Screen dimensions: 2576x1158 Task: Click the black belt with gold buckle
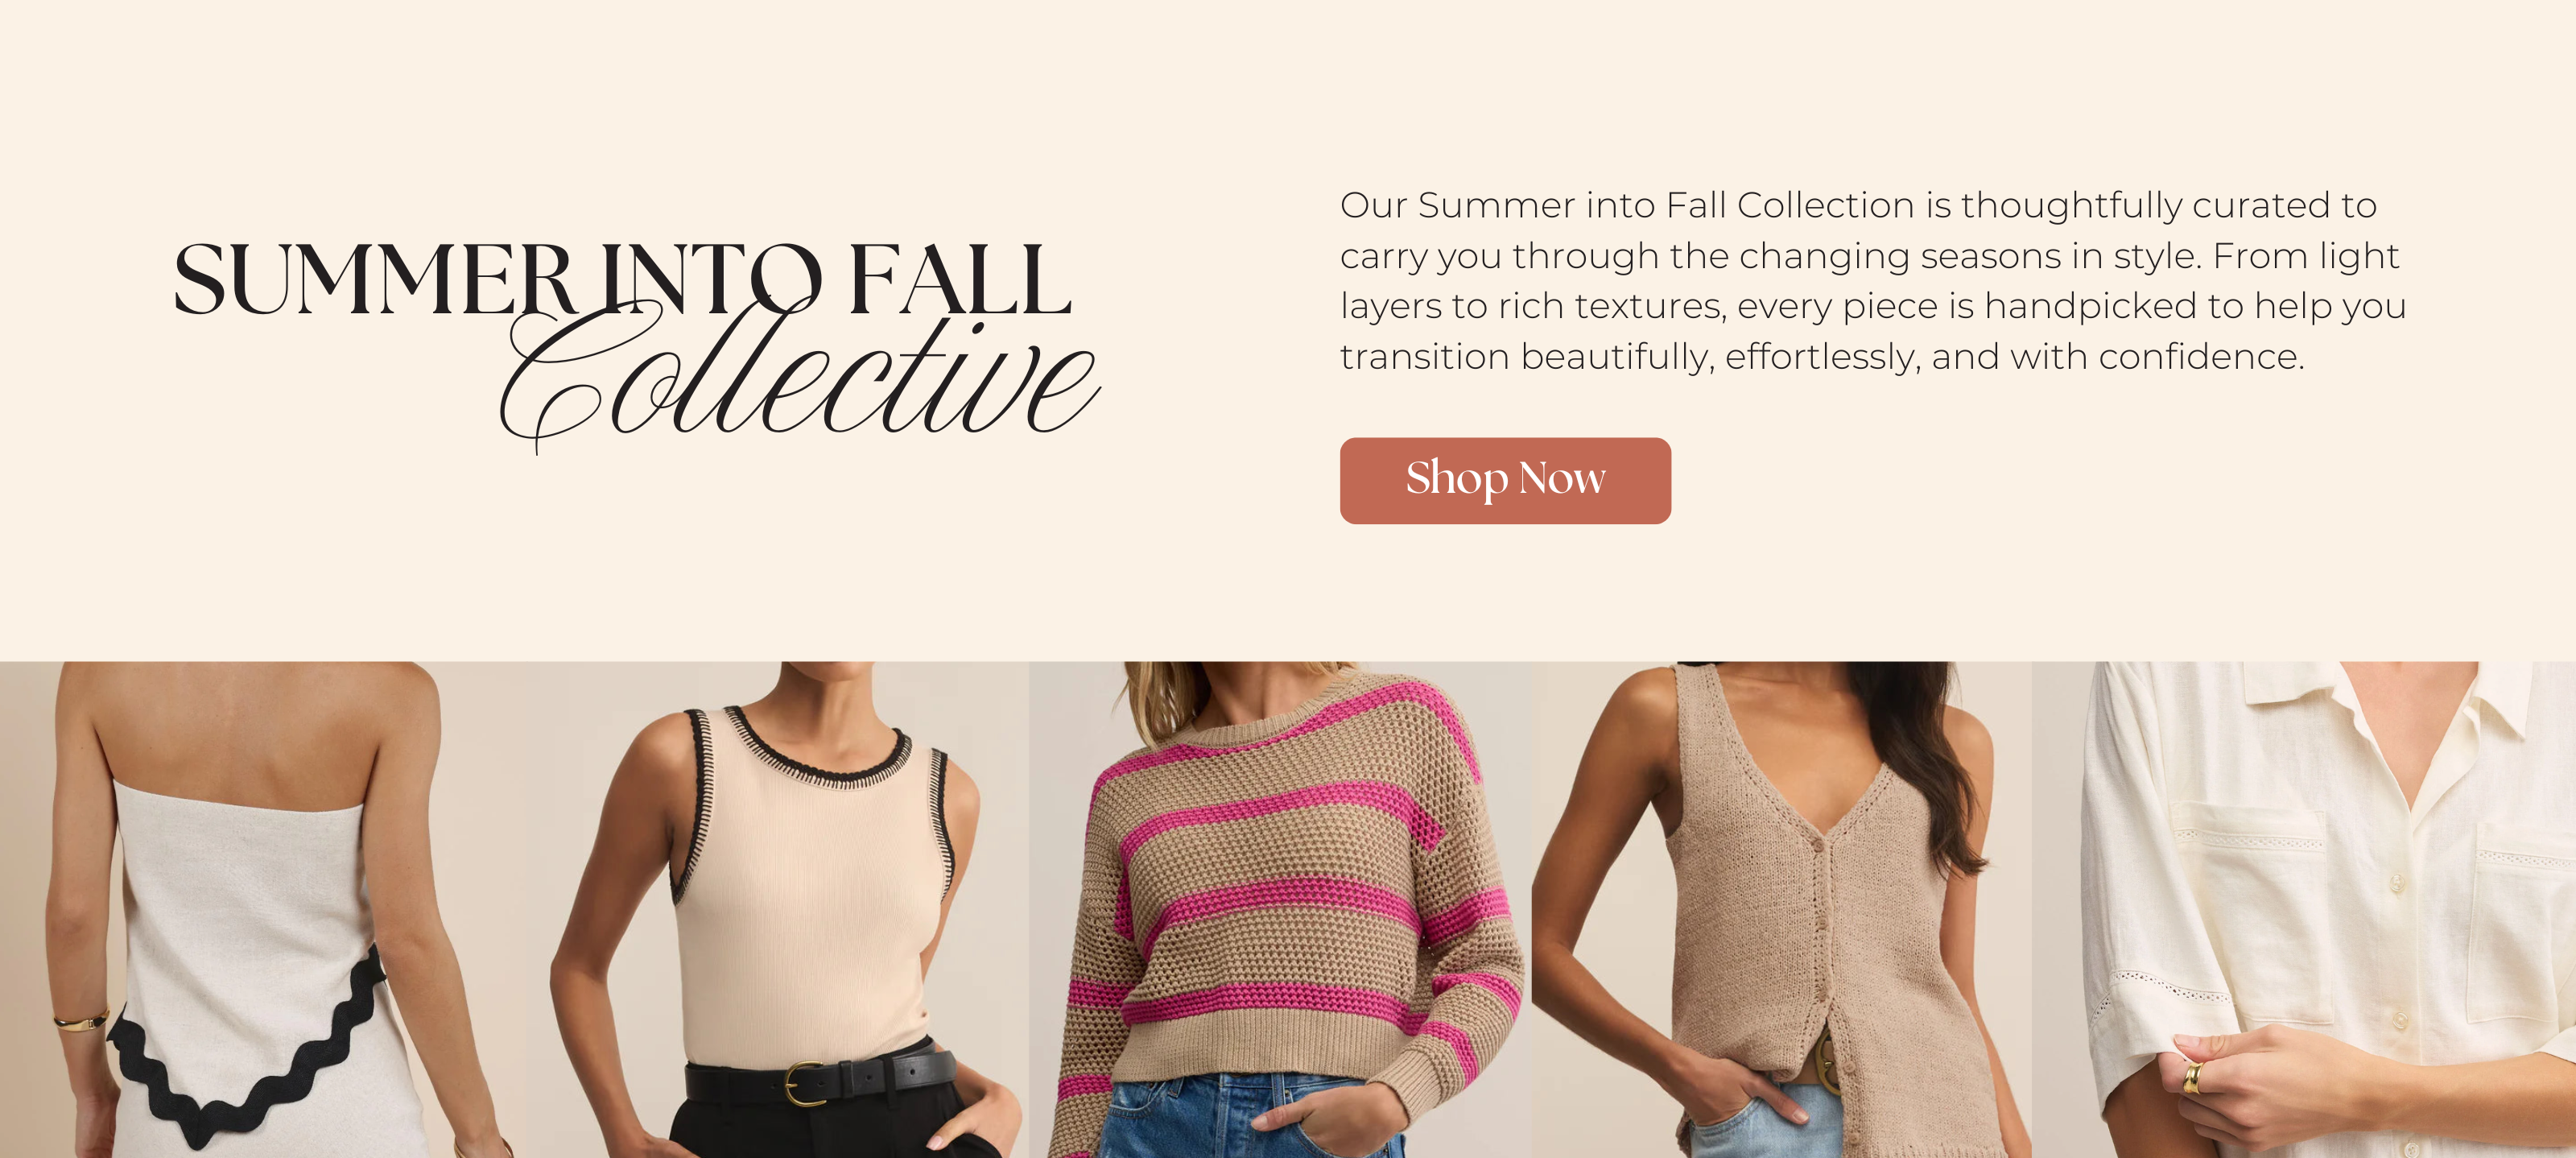click(x=820, y=1078)
